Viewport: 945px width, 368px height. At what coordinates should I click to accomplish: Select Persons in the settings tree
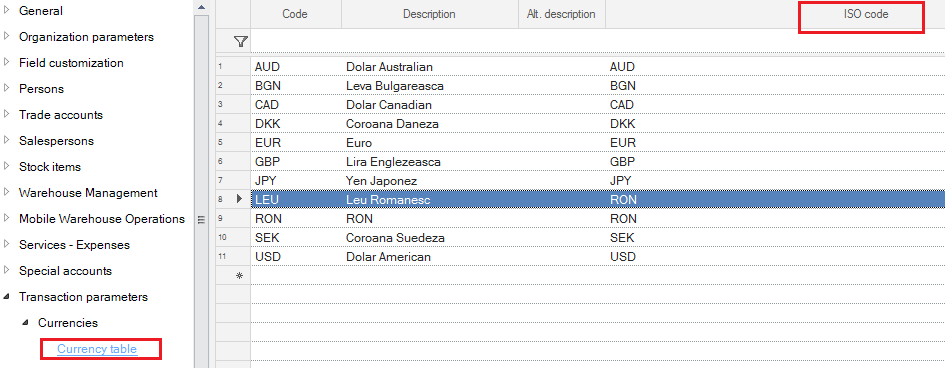tap(41, 89)
